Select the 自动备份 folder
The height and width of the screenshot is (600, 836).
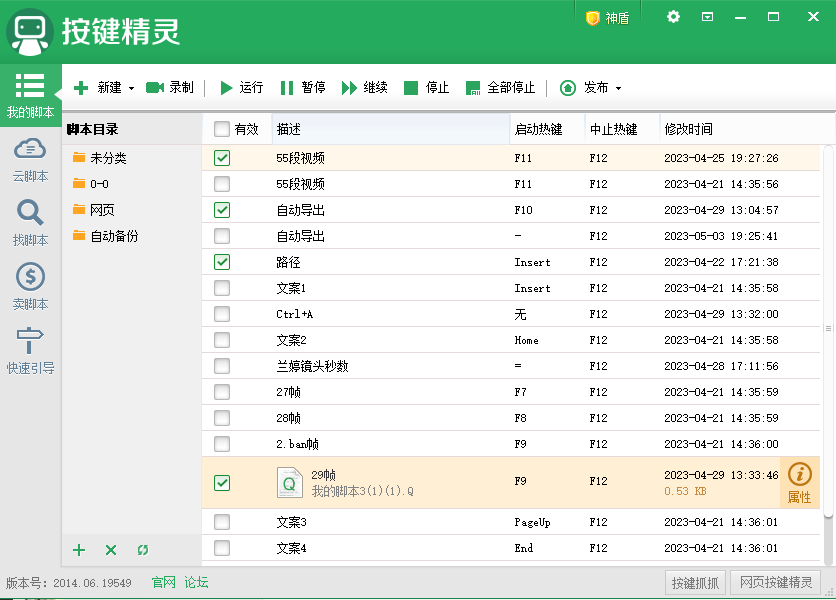[x=106, y=236]
